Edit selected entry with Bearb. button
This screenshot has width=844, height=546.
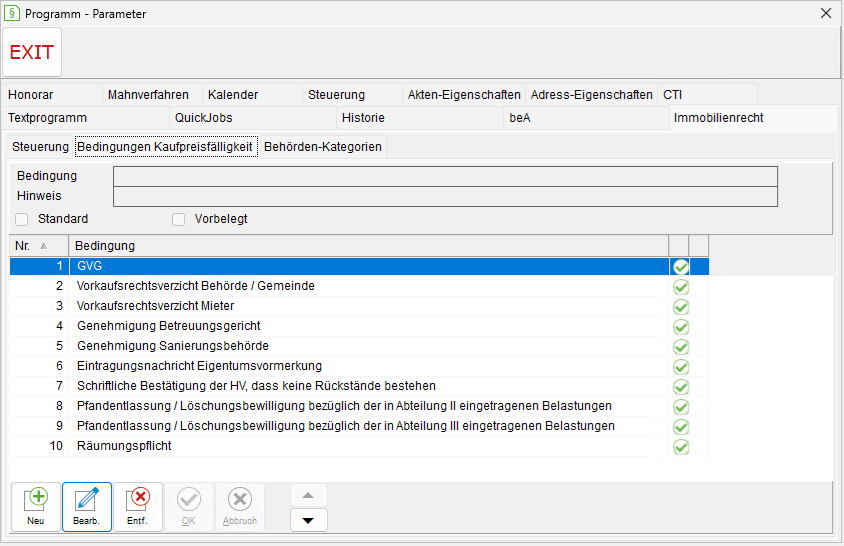click(87, 507)
